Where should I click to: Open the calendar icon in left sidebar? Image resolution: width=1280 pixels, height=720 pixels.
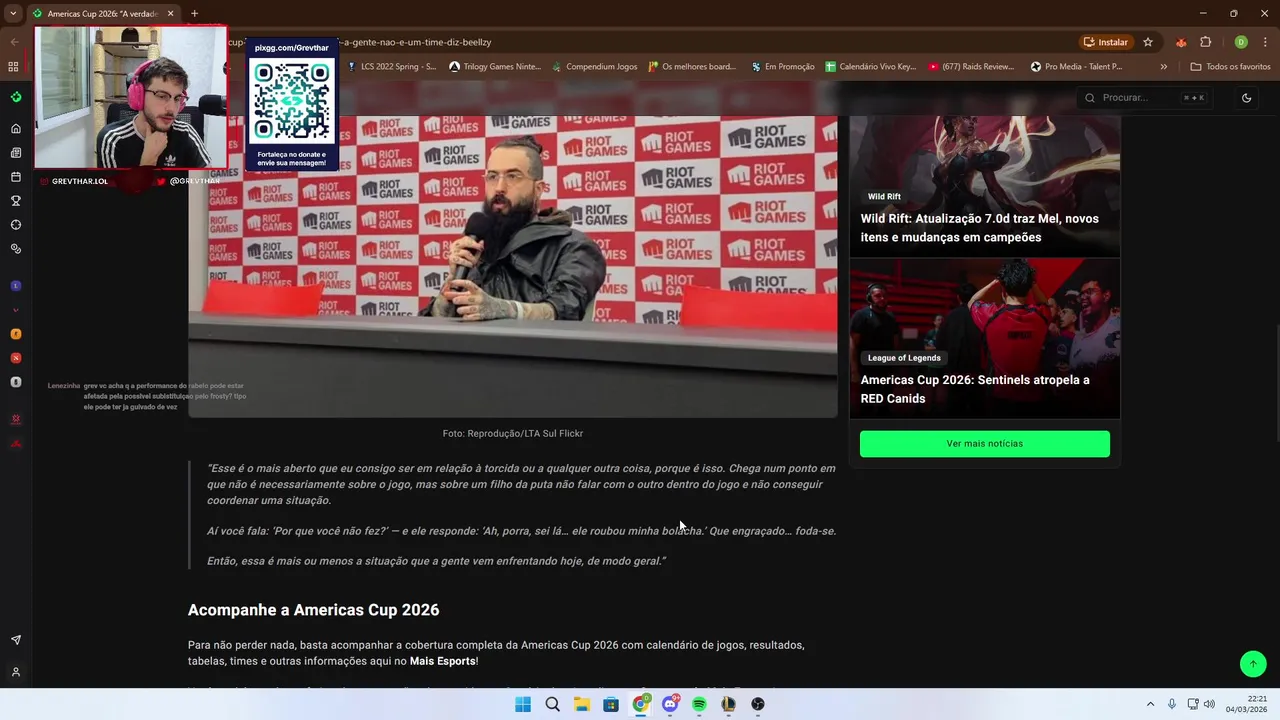click(x=15, y=177)
